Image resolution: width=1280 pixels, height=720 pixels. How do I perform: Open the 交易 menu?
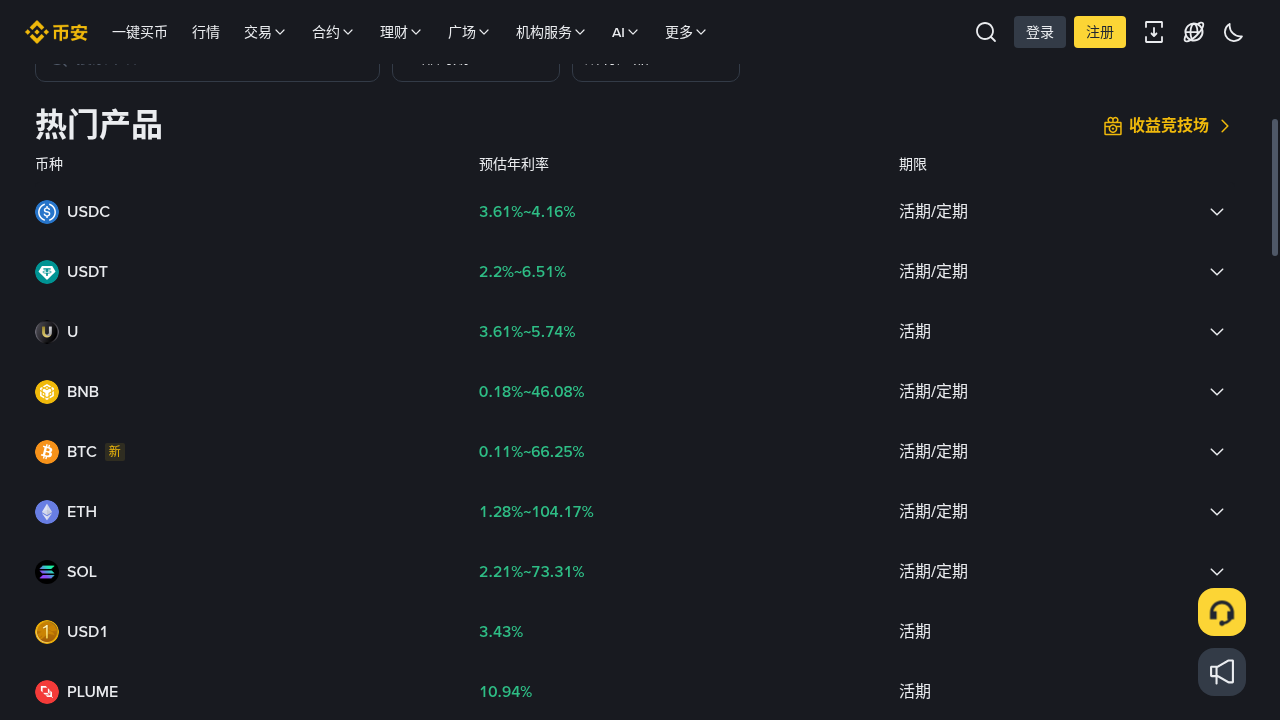click(x=265, y=32)
